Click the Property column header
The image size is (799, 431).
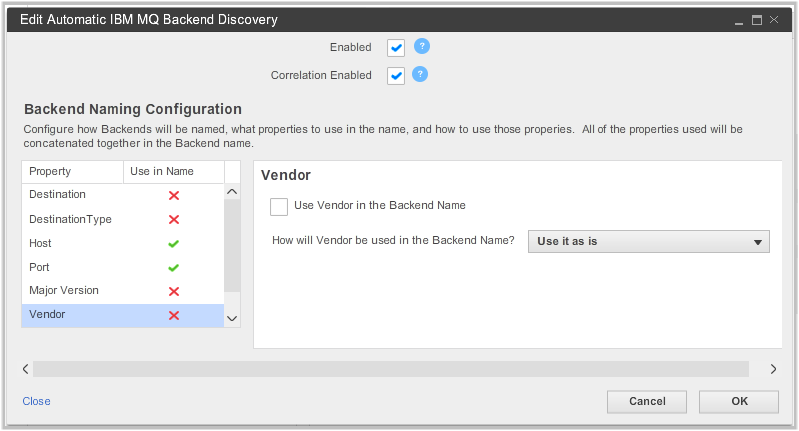coord(72,172)
